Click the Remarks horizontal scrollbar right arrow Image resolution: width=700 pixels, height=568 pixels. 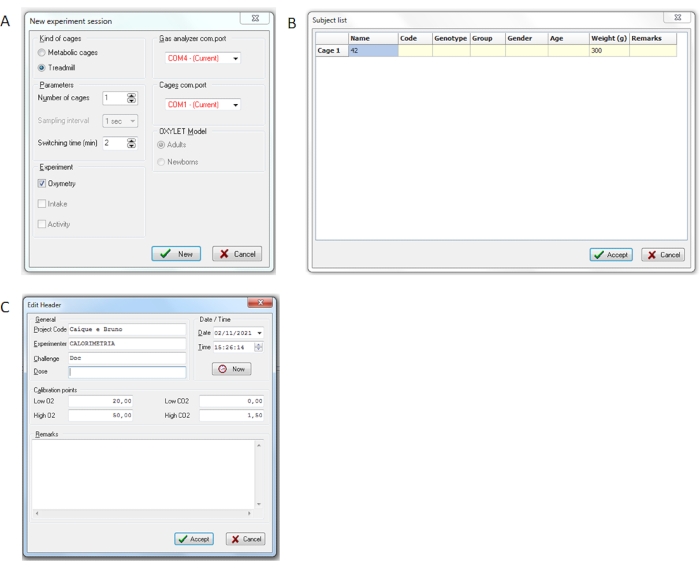pos(249,513)
